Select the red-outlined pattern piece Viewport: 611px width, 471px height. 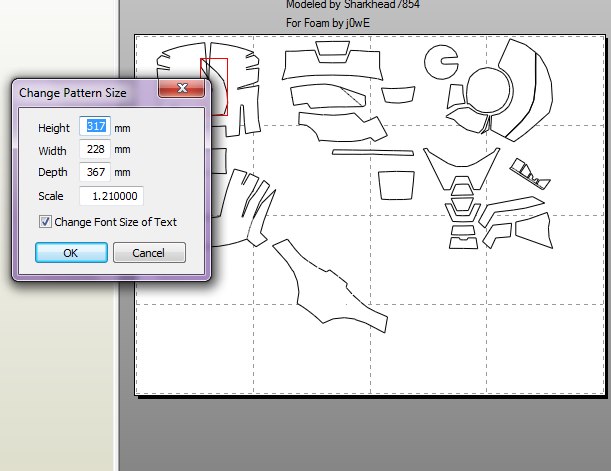(214, 87)
